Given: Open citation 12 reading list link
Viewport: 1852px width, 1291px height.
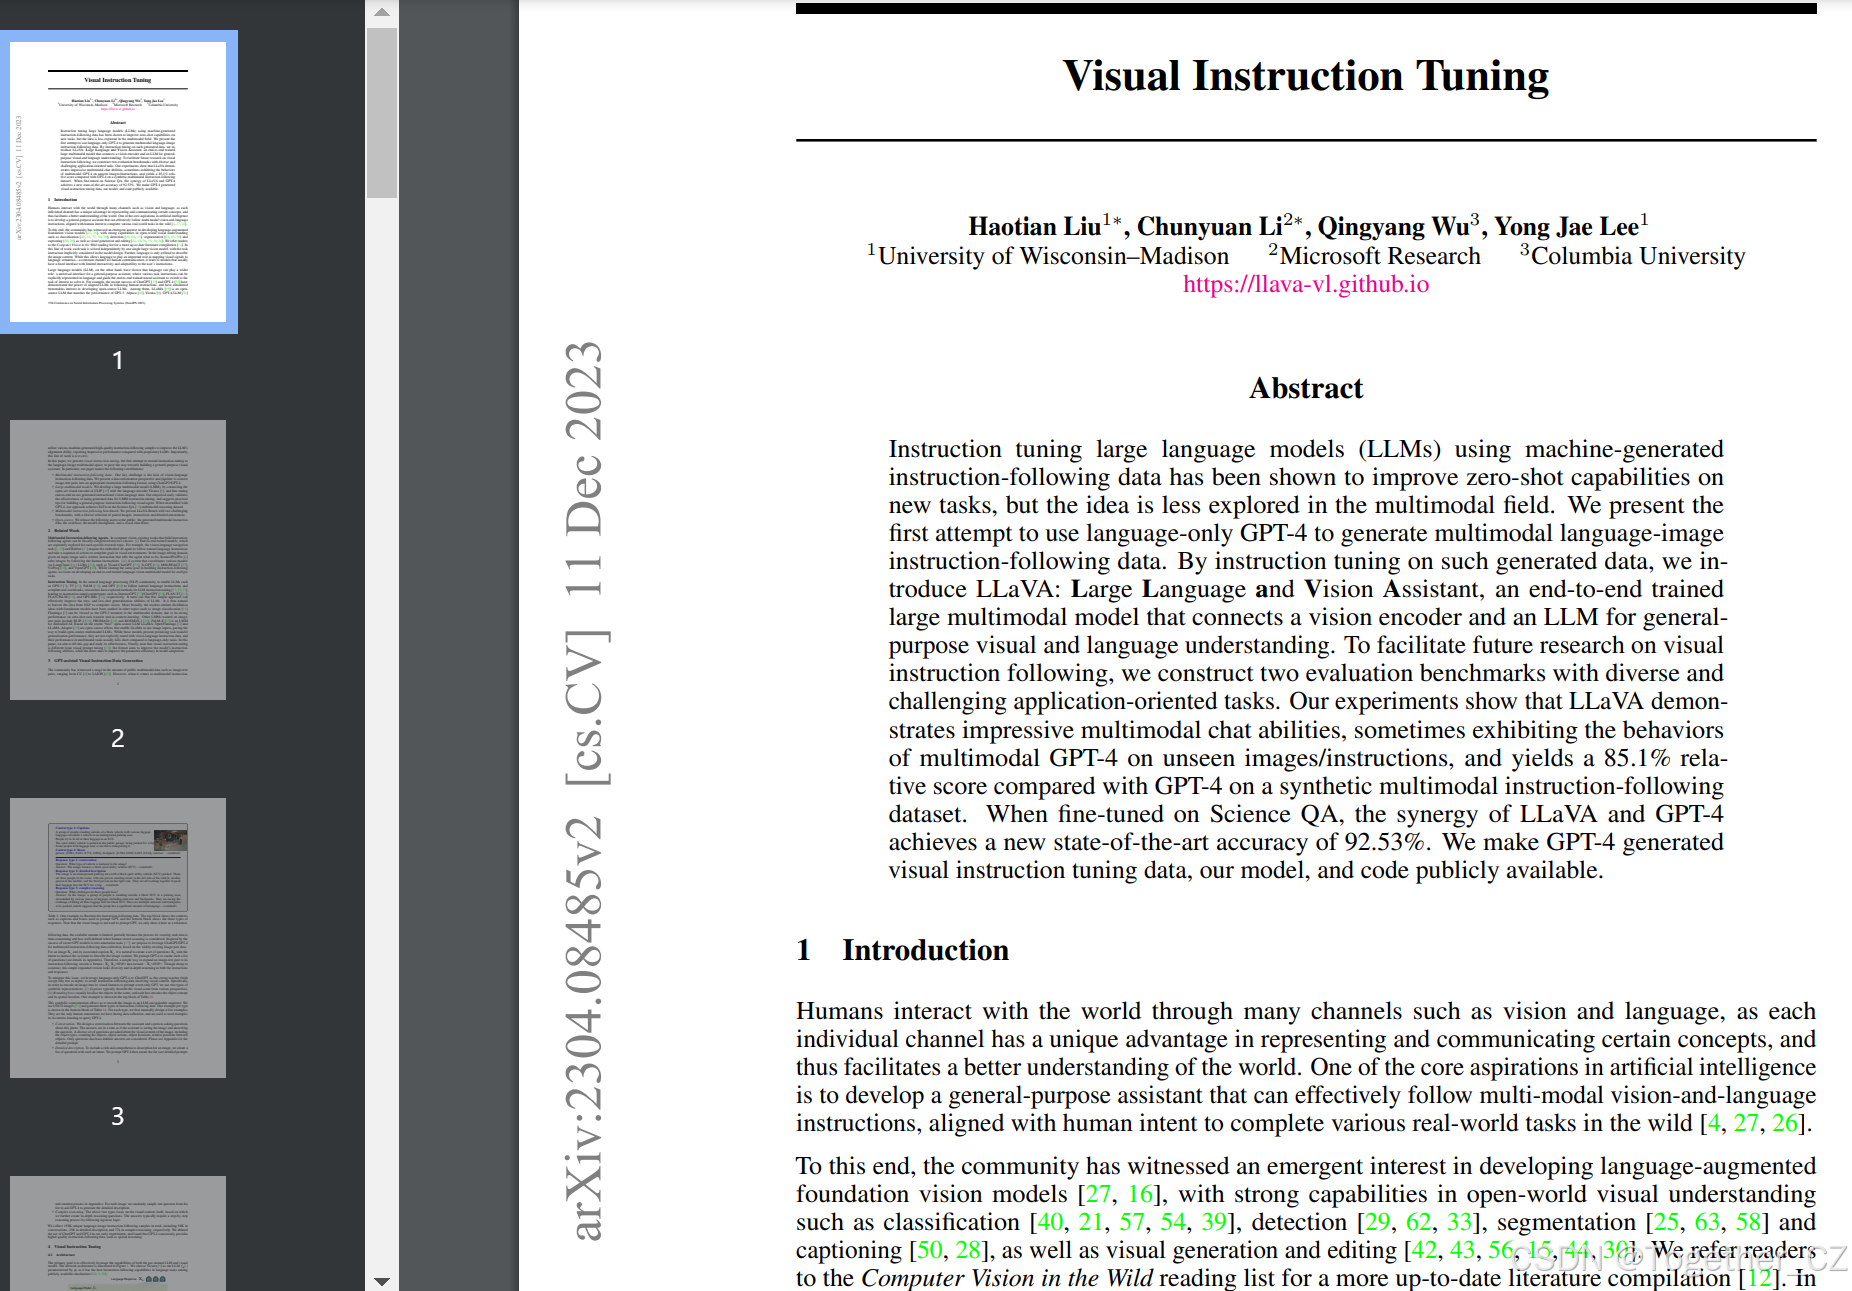Looking at the screenshot, I should point(1760,1278).
